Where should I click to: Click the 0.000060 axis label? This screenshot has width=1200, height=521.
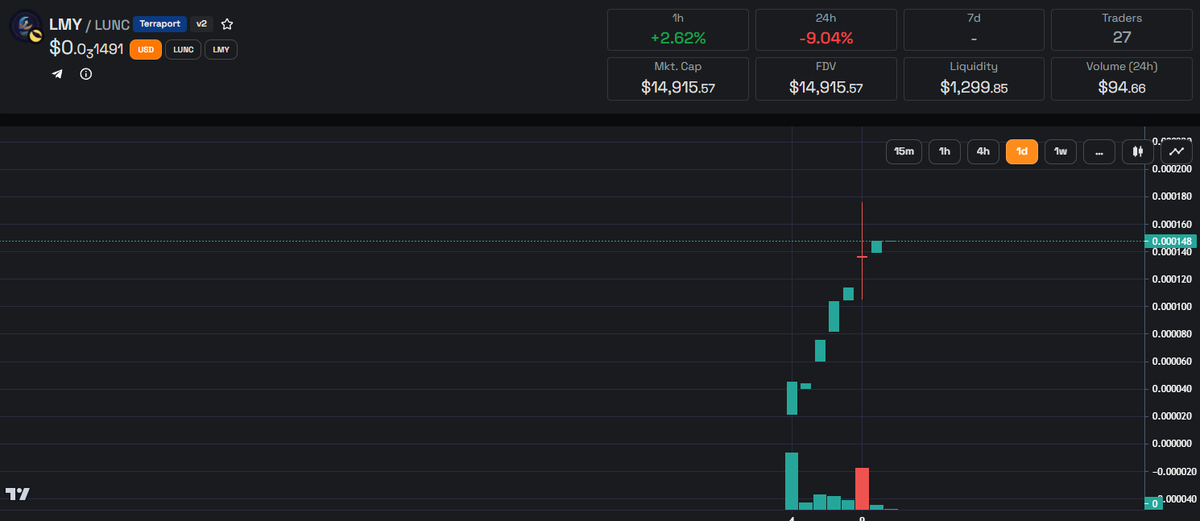1171,361
